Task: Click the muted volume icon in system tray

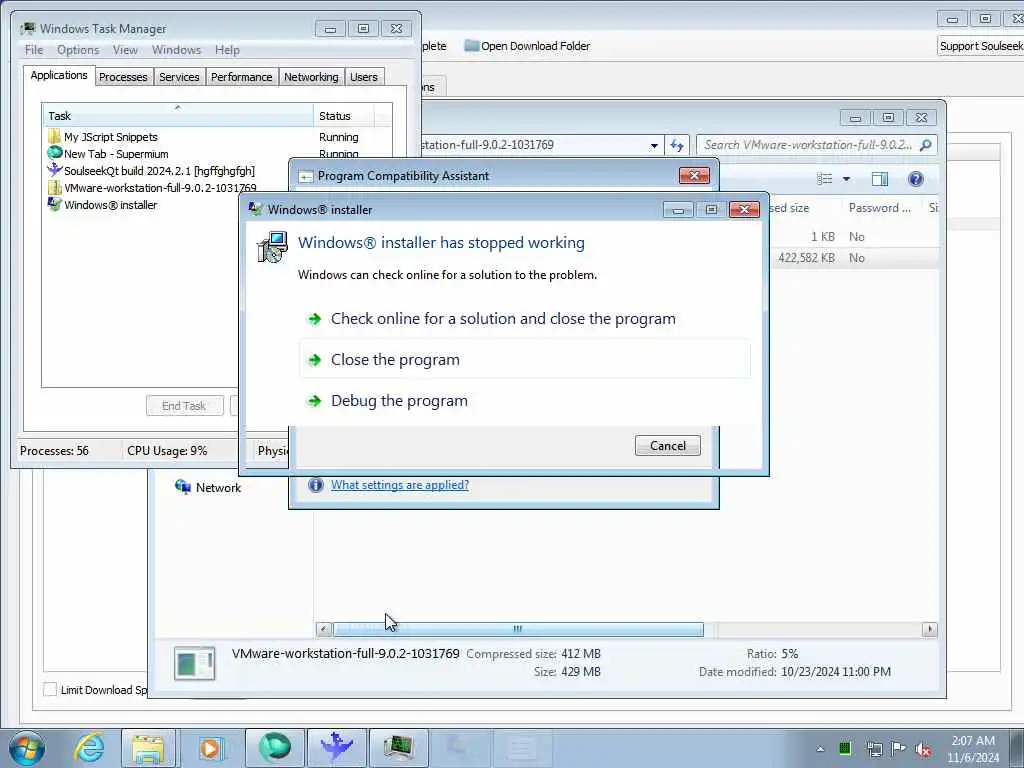Action: tap(923, 749)
